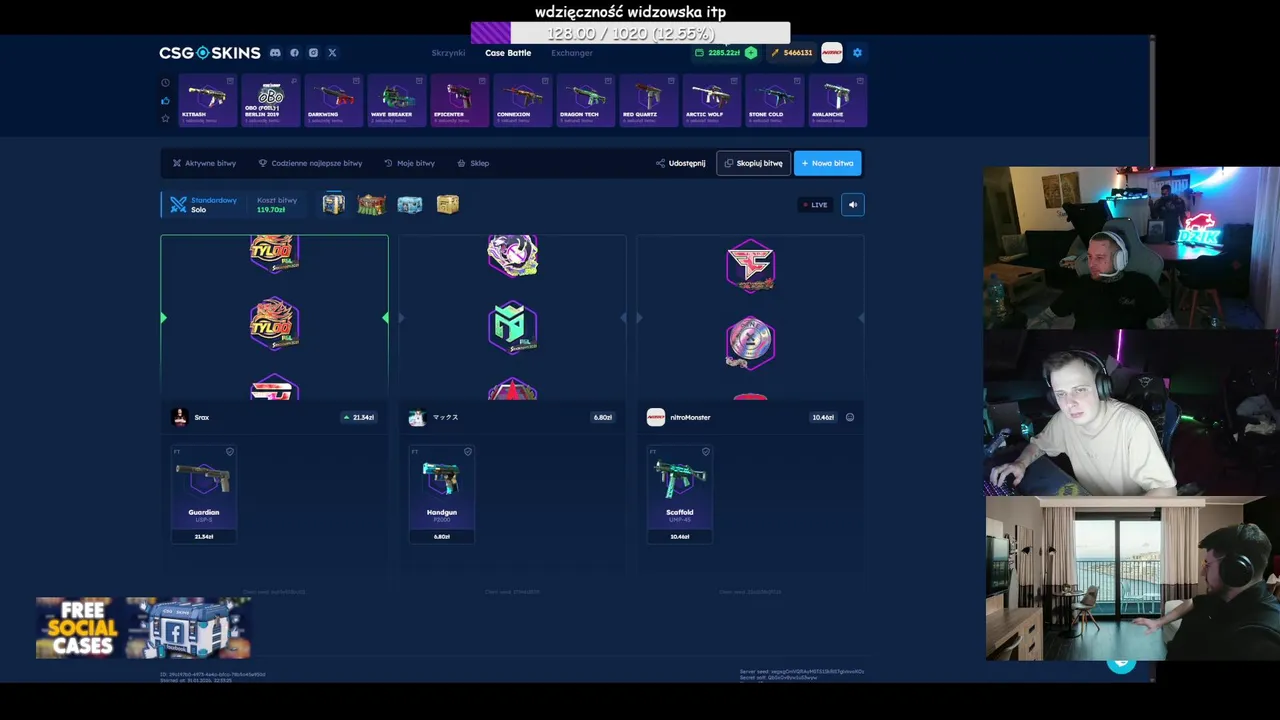Viewport: 1280px width, 720px height.
Task: Click マックス's 6.80zł total value
Action: [603, 417]
